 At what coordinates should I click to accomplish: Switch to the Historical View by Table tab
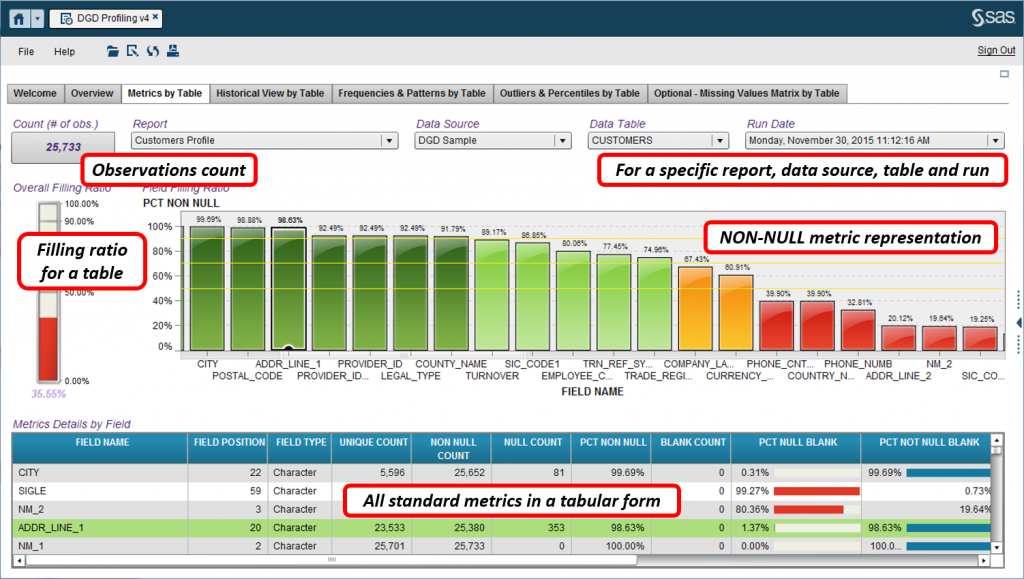(272, 92)
